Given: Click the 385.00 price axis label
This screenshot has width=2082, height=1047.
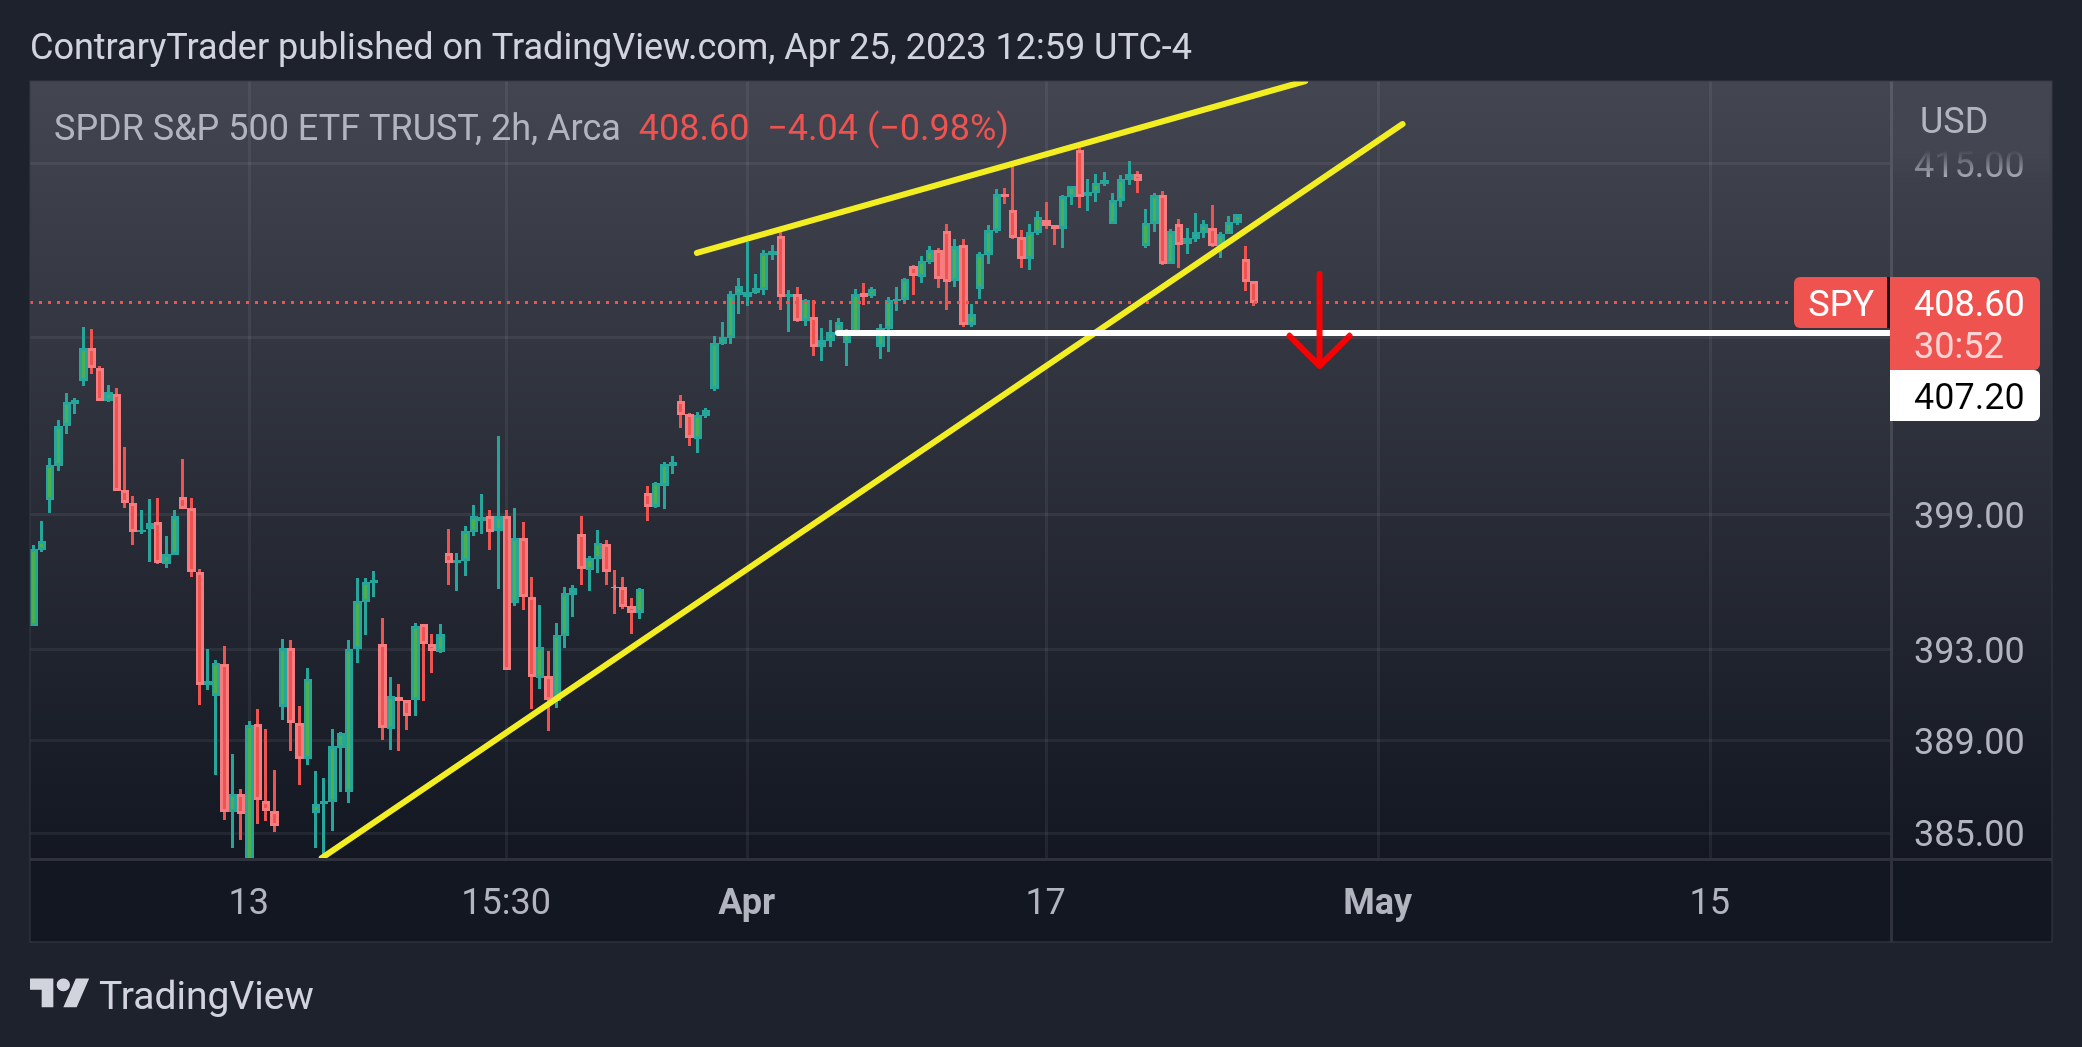Looking at the screenshot, I should point(1968,834).
